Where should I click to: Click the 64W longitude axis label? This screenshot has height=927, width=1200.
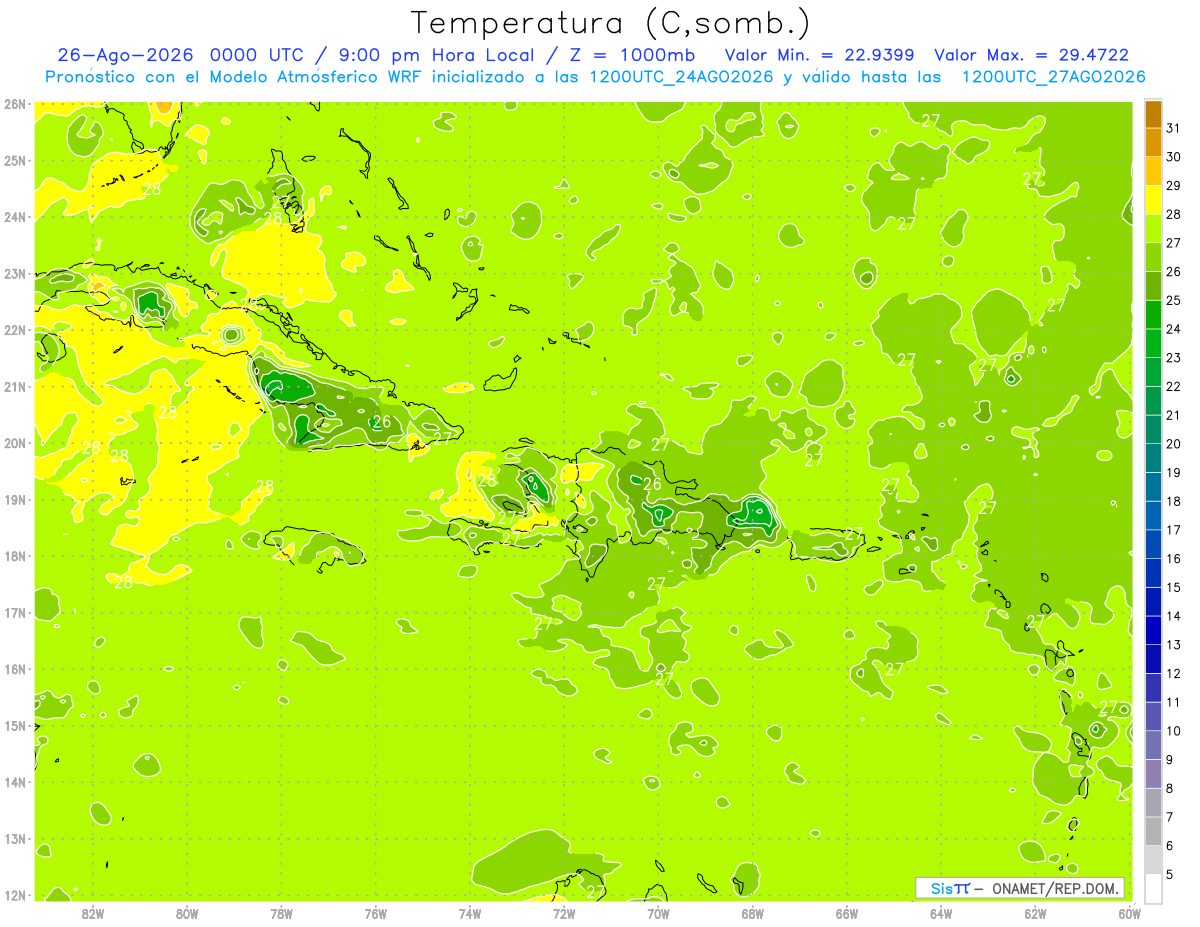pos(941,913)
